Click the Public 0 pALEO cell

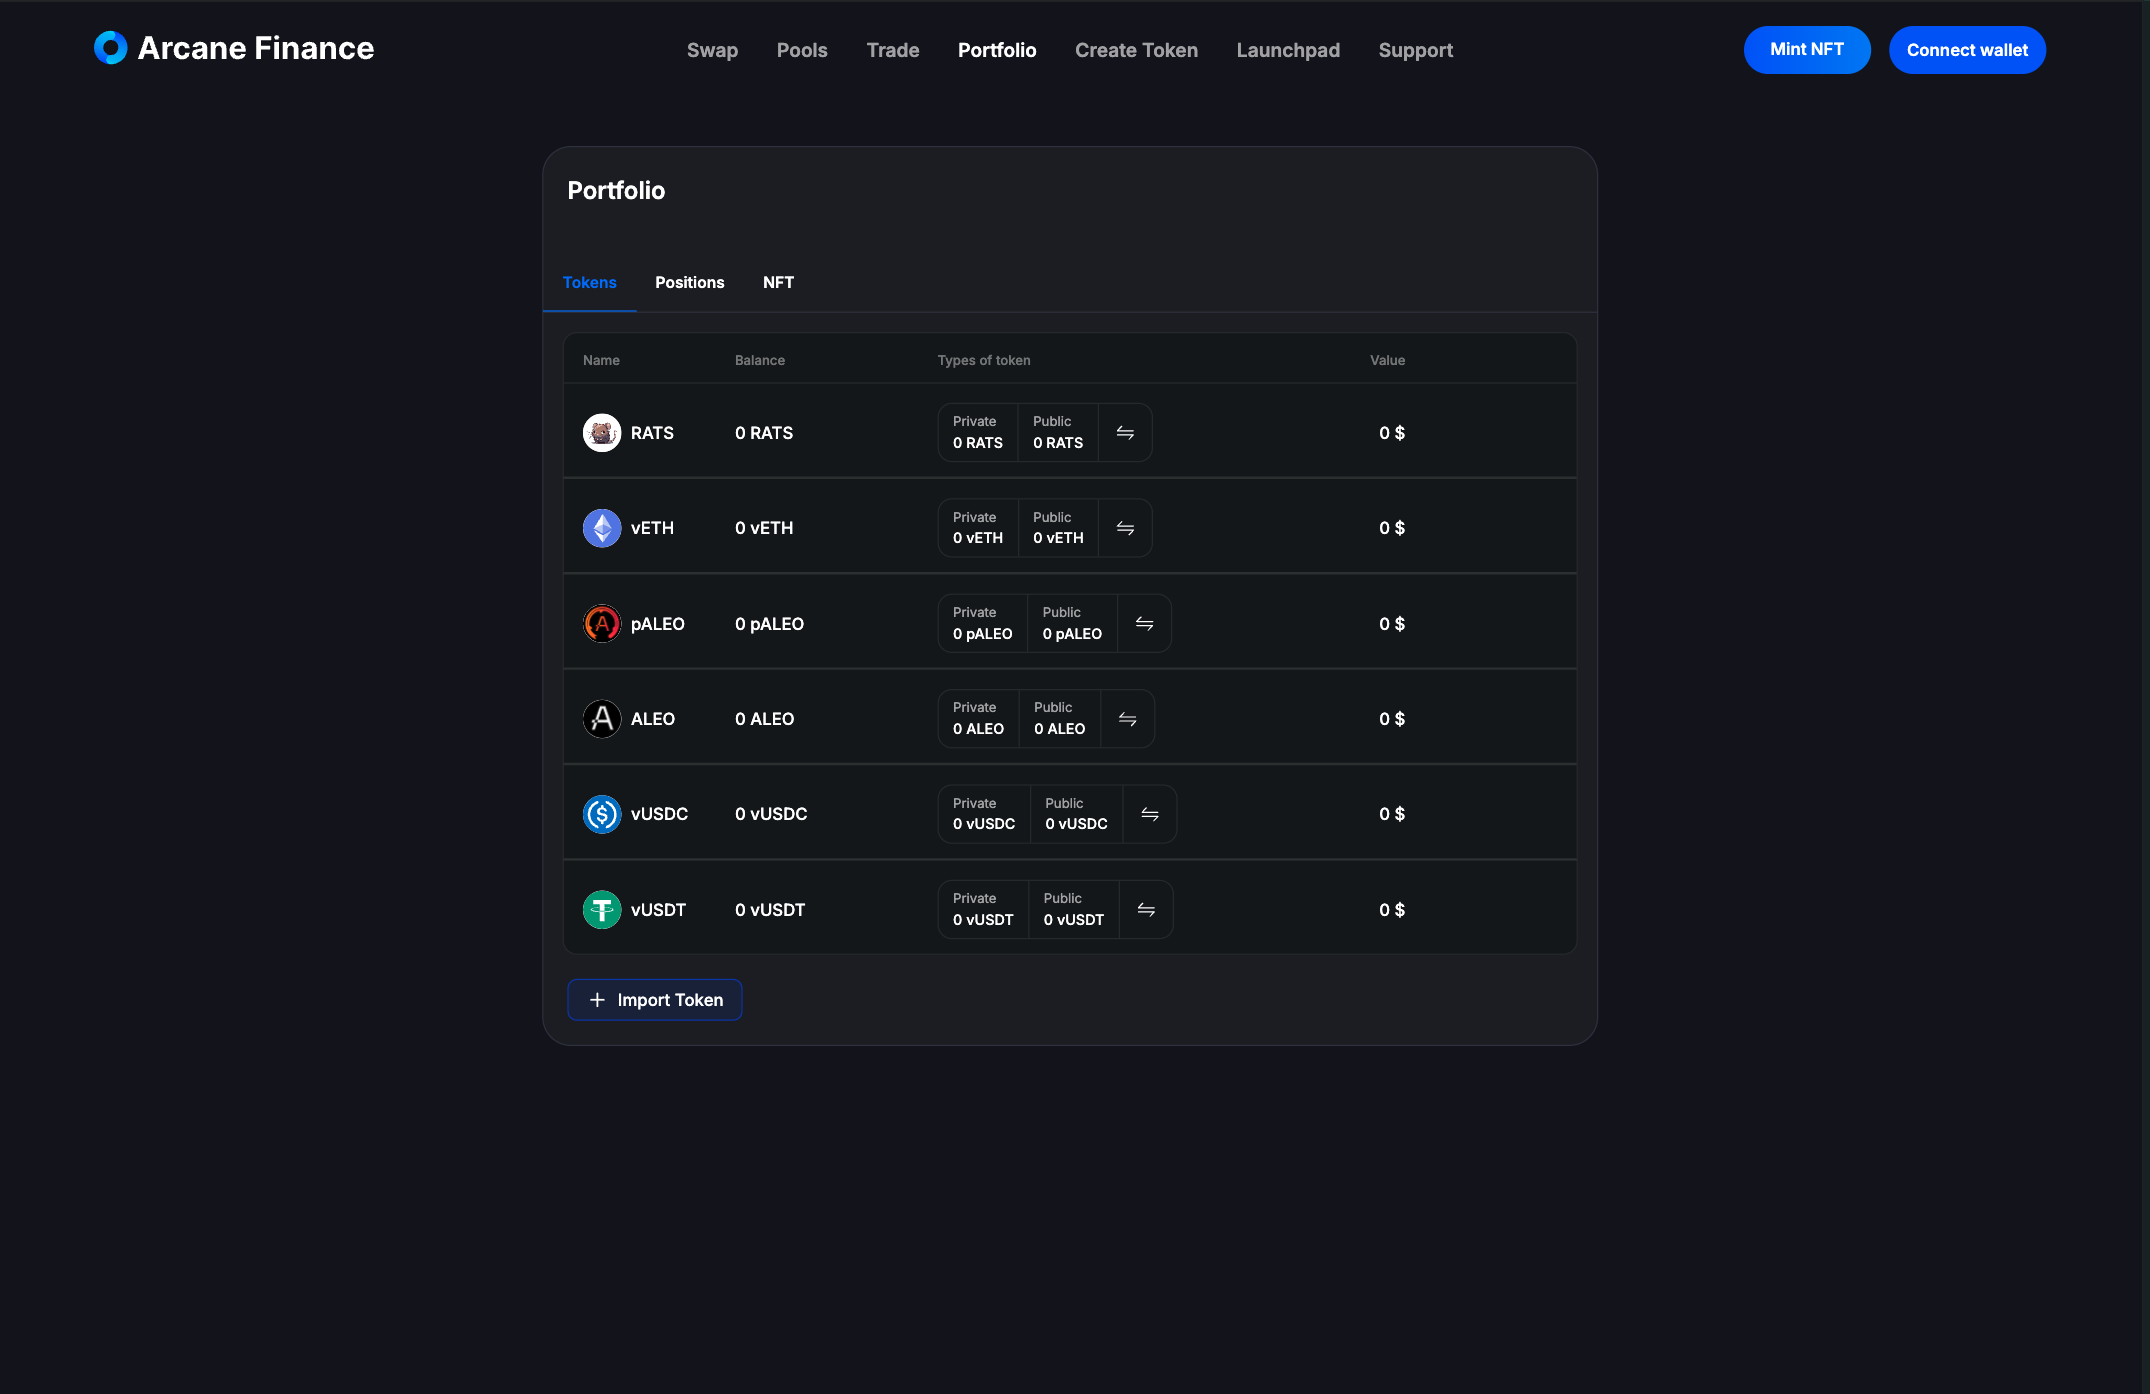click(1072, 624)
